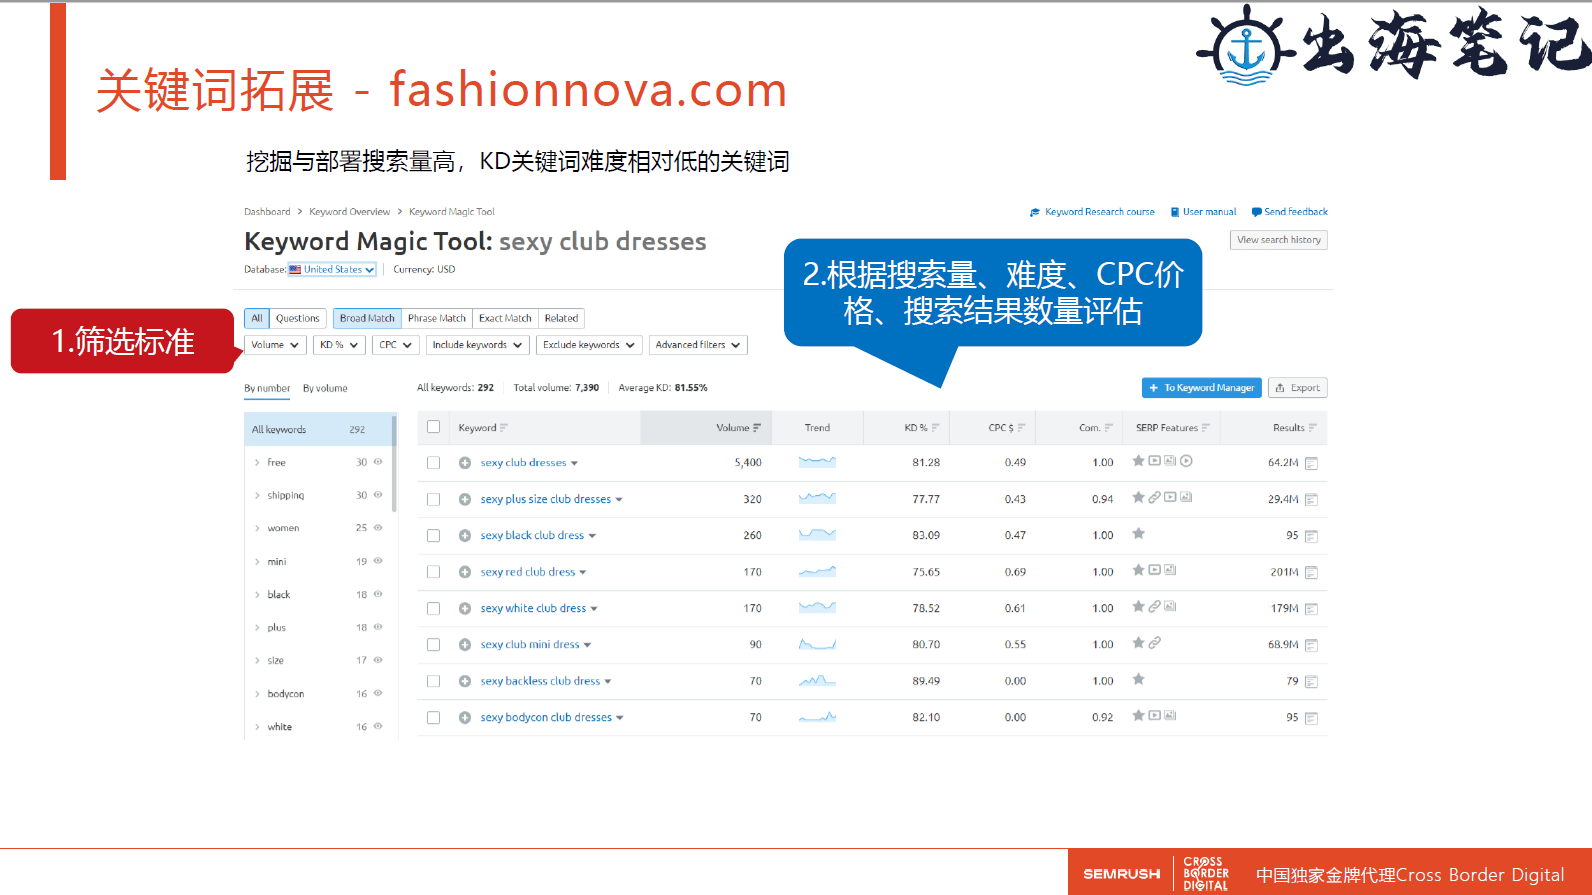The width and height of the screenshot is (1592, 895).
Task: Open SERP results icon for sexy black club dress
Action: pos(1311,536)
